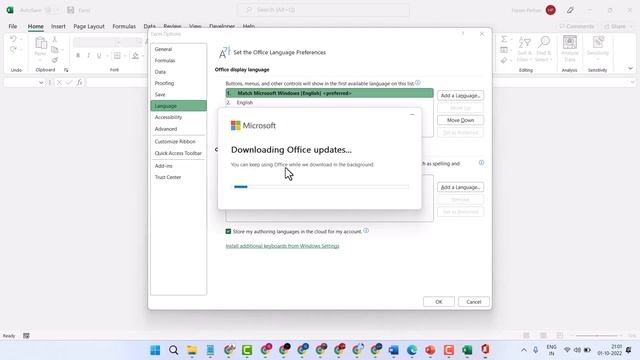Click Move Down button
Image resolution: width=640 pixels, height=360 pixels.
pos(460,120)
